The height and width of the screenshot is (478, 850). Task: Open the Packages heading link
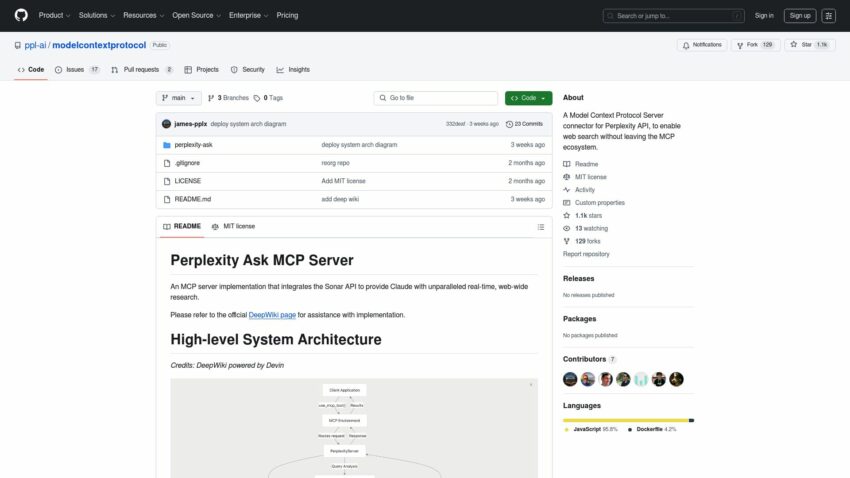tap(579, 319)
